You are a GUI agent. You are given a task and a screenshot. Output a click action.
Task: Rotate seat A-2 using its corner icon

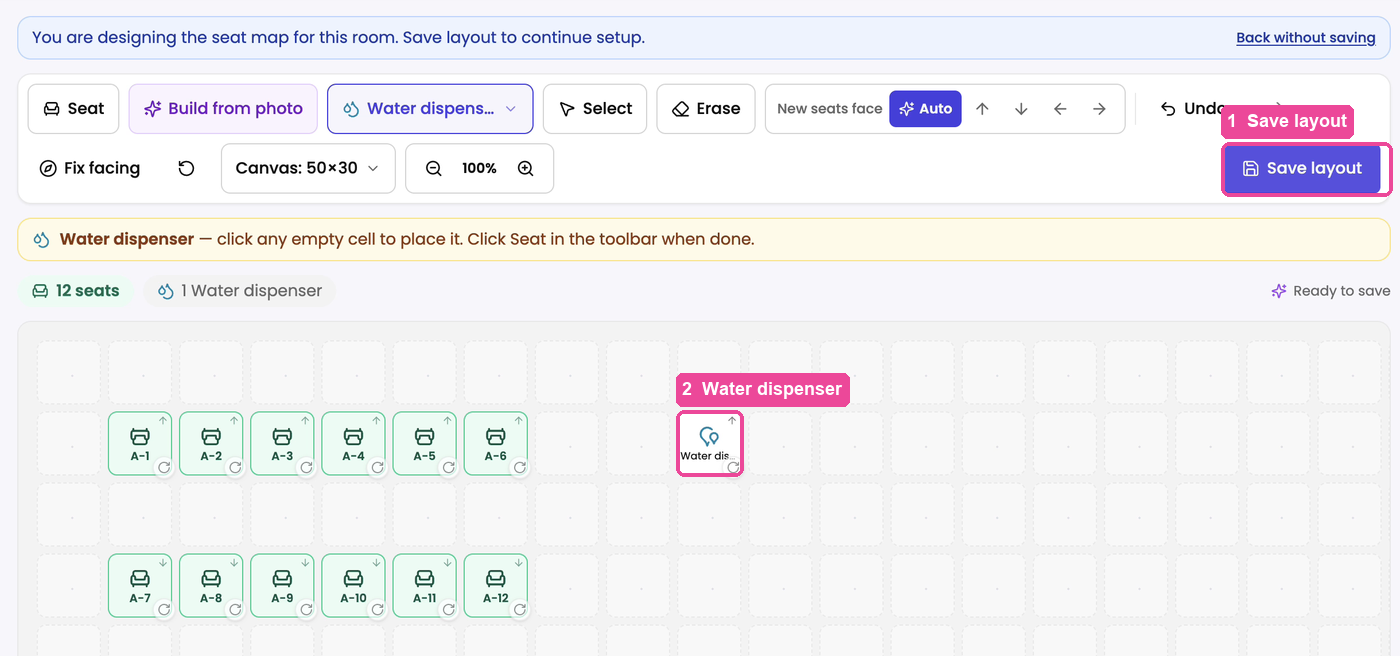235,467
